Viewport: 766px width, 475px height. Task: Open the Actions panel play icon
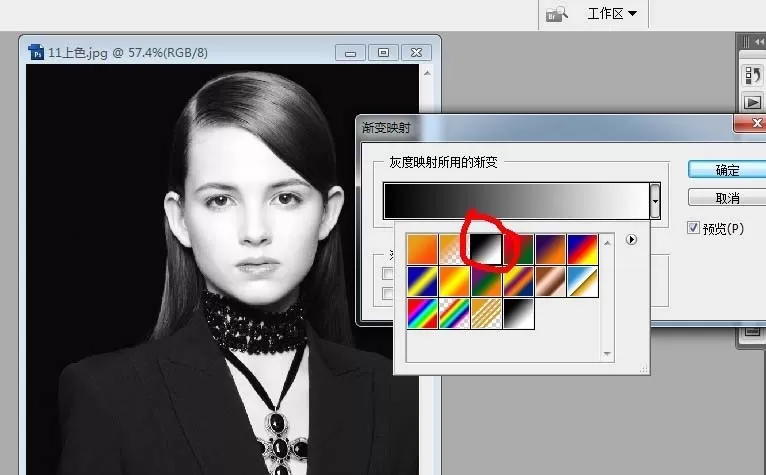point(753,103)
